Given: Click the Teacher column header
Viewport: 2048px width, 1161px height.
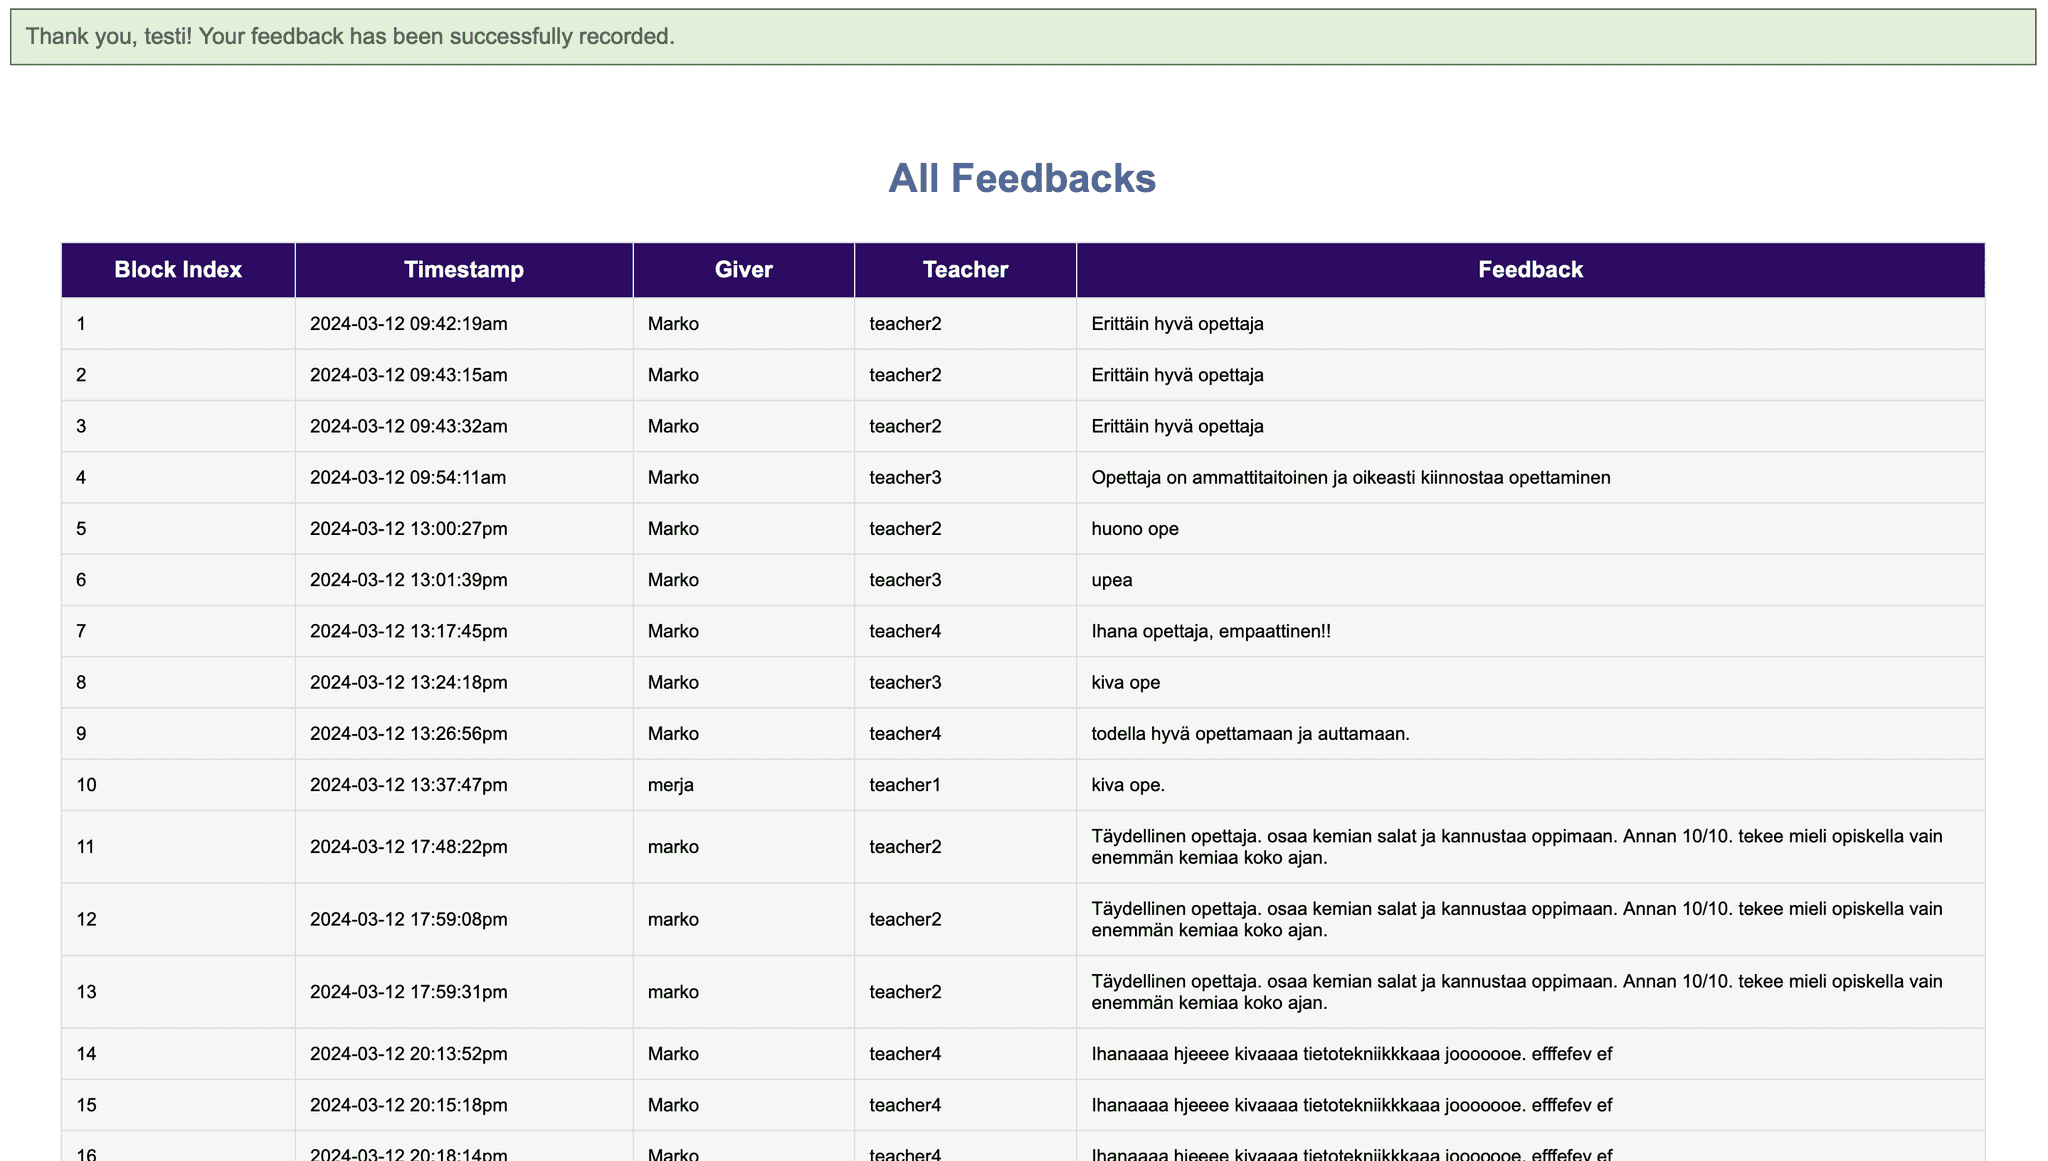Looking at the screenshot, I should tap(965, 270).
